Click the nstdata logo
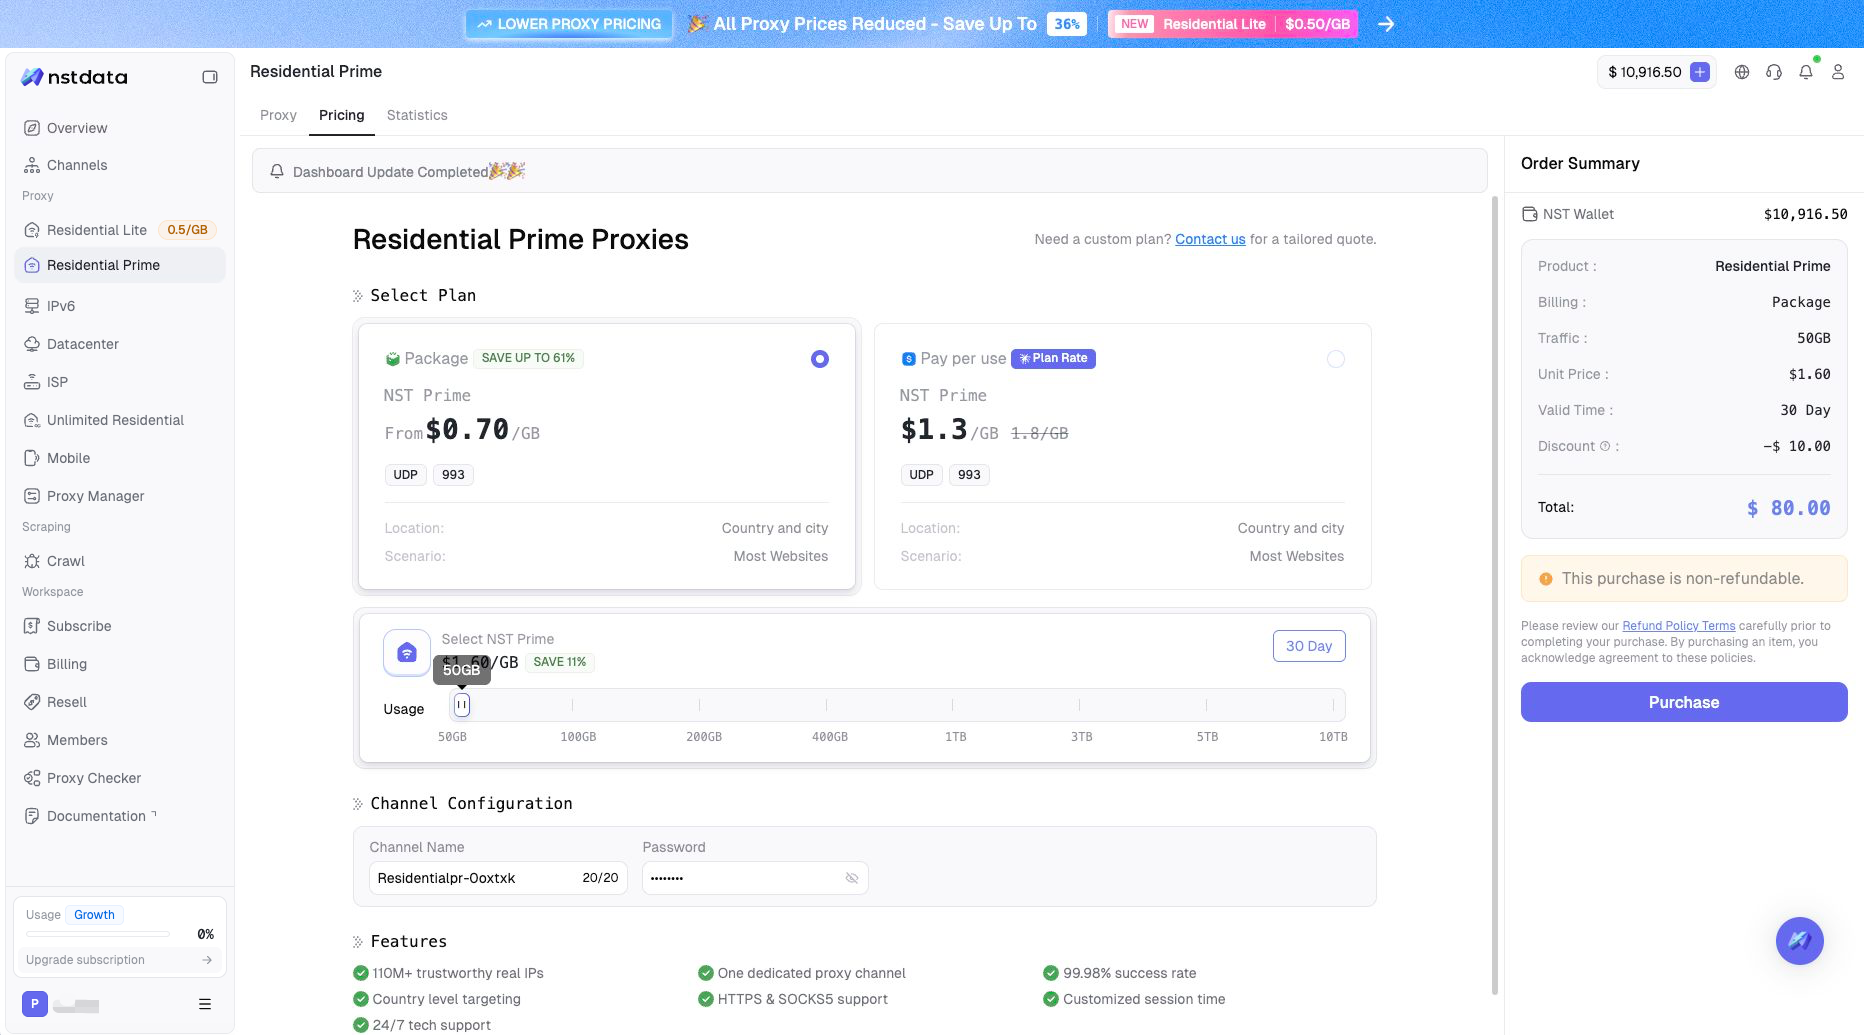This screenshot has height=1035, width=1864. tap(75, 77)
